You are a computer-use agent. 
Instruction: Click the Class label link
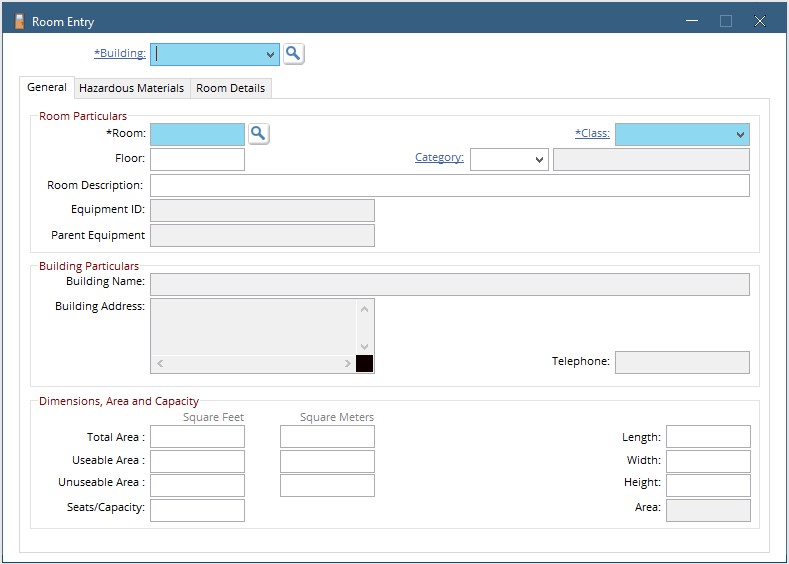(x=592, y=133)
